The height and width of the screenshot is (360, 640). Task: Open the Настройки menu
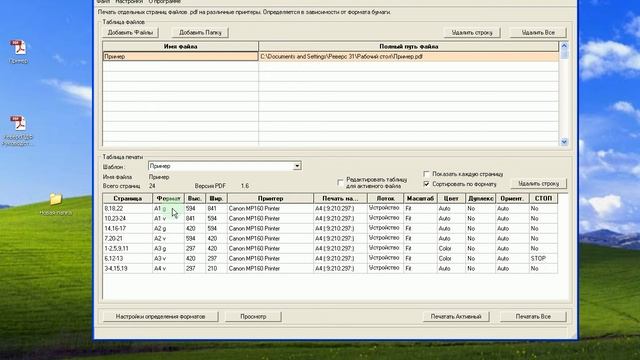coord(129,2)
